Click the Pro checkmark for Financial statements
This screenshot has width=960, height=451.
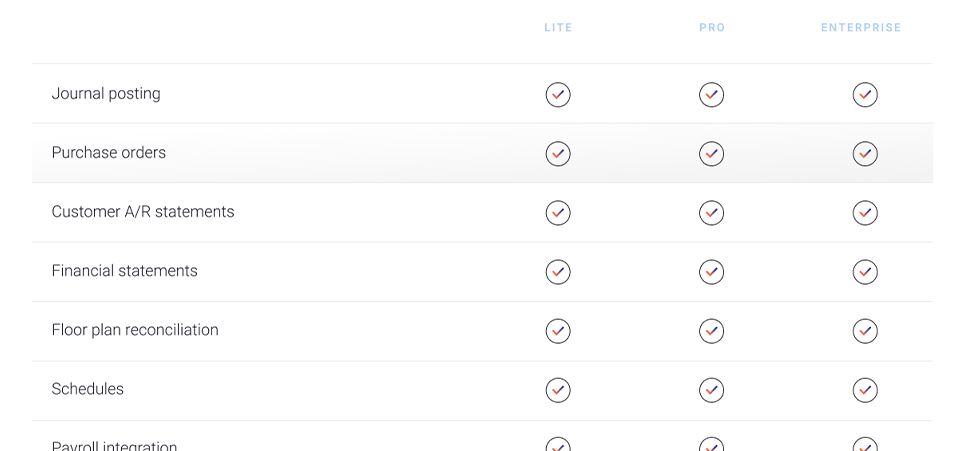pyautogui.click(x=711, y=272)
